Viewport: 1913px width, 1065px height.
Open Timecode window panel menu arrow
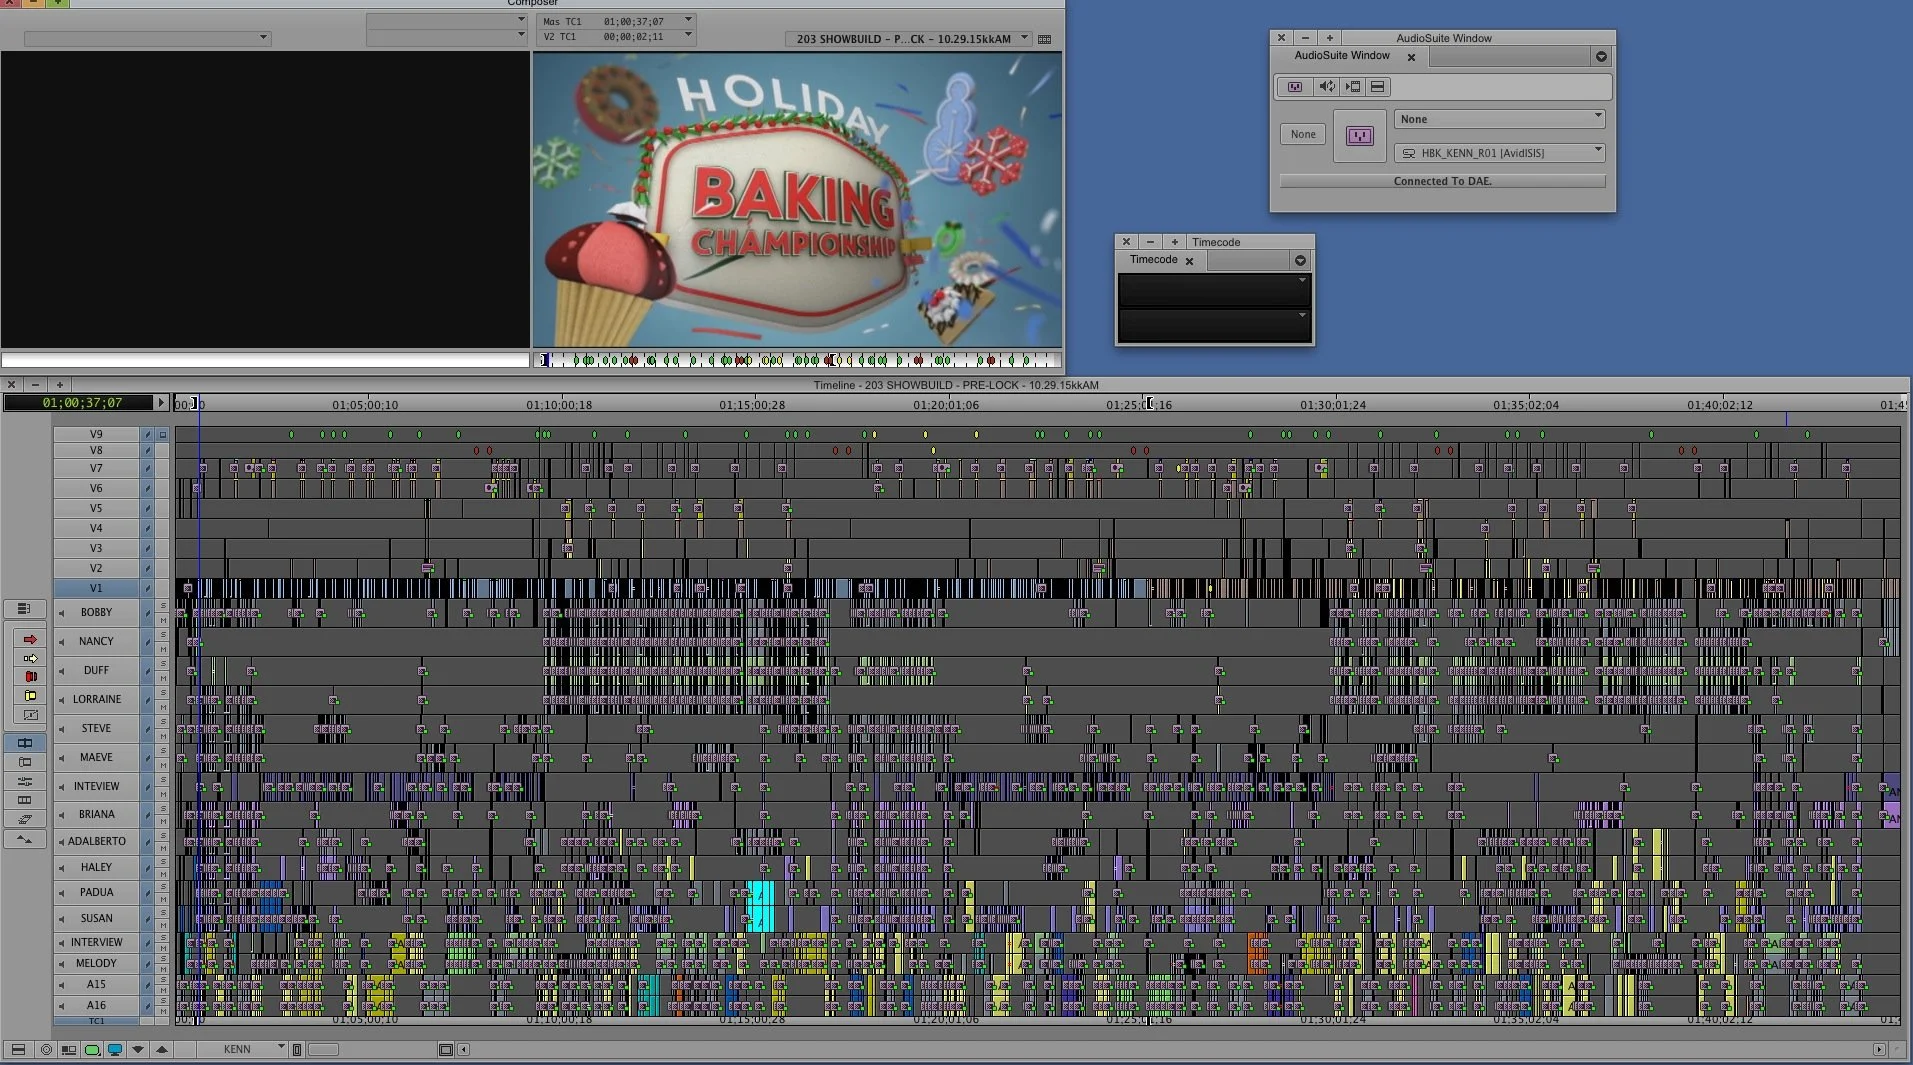(x=1300, y=261)
